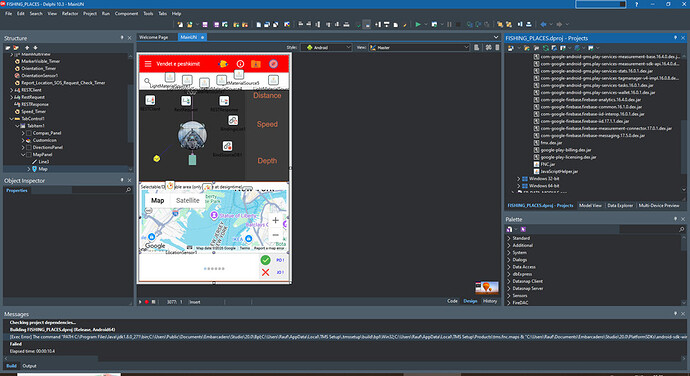
Task: Click the Properties tab in Object Inspector
Action: click(17, 190)
